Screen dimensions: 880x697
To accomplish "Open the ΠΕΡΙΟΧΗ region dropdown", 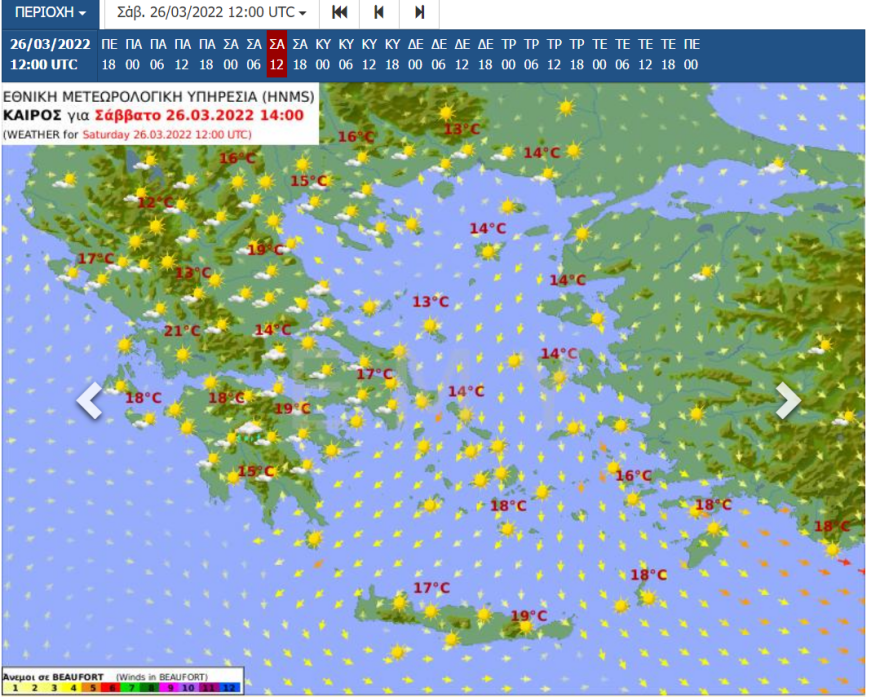I will click(48, 13).
